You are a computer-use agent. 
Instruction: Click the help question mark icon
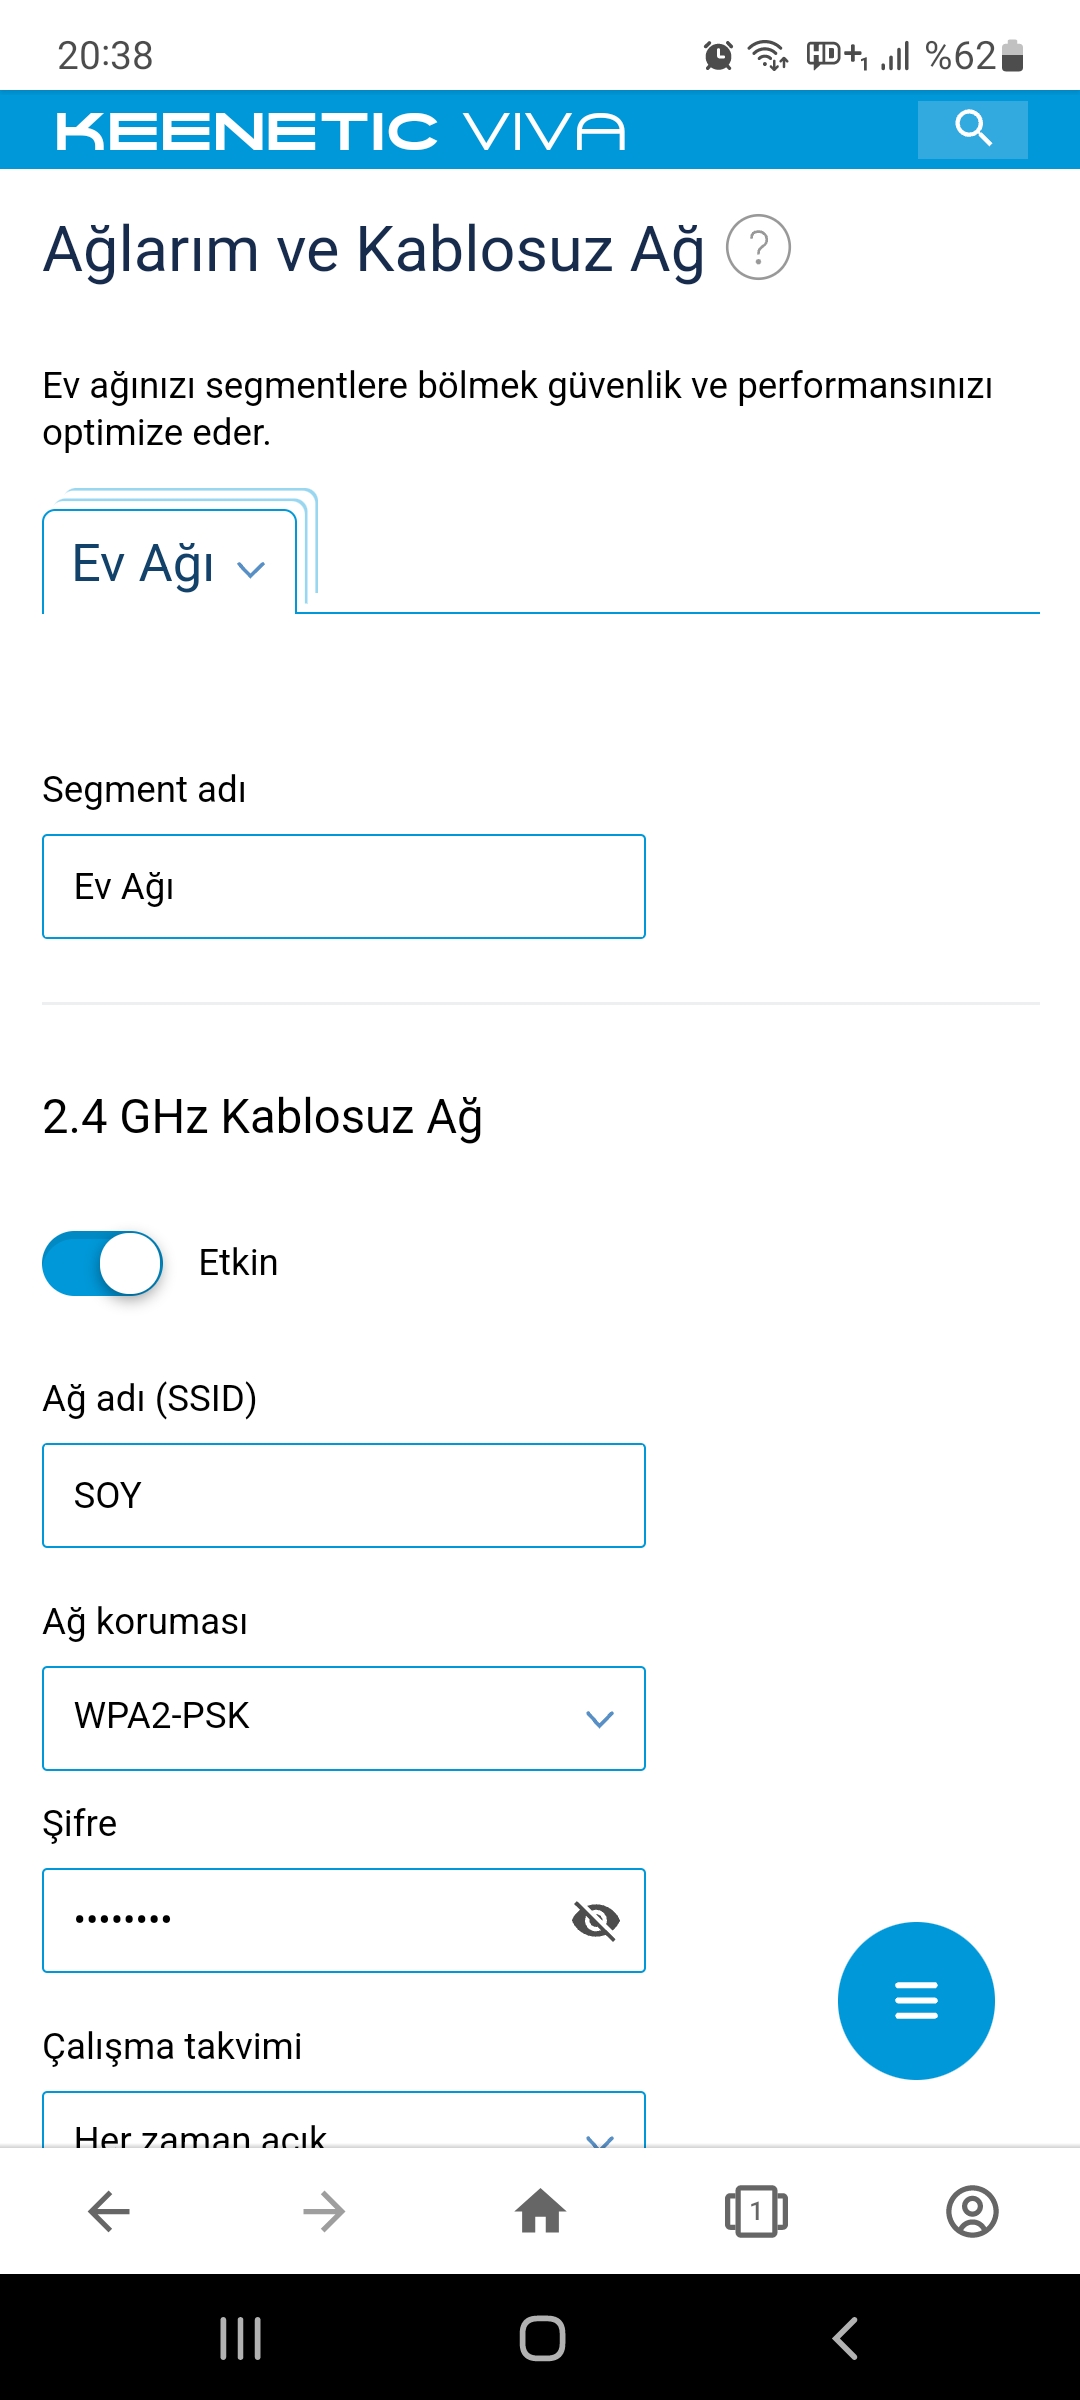(x=758, y=247)
